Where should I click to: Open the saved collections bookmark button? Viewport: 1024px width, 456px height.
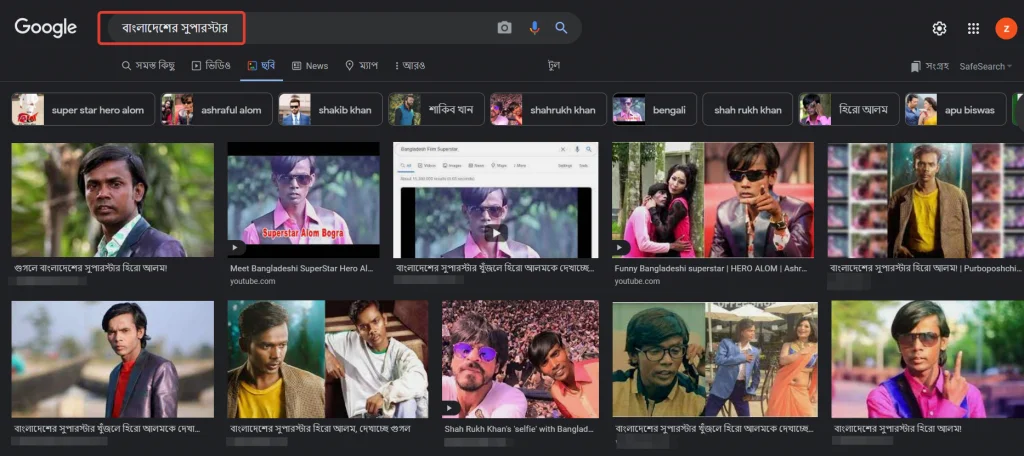tap(929, 66)
